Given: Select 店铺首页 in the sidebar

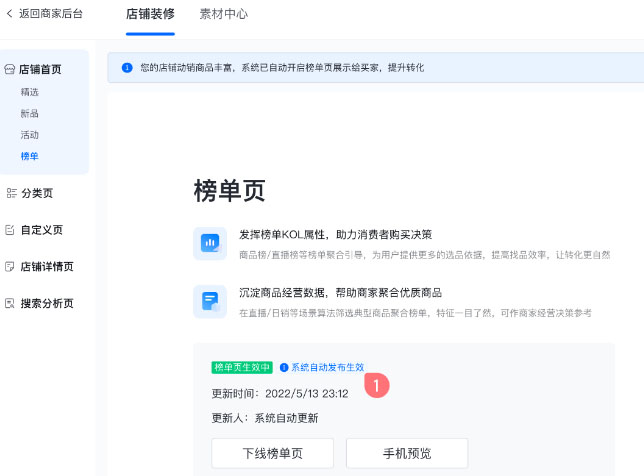Looking at the screenshot, I should click(x=40, y=69).
